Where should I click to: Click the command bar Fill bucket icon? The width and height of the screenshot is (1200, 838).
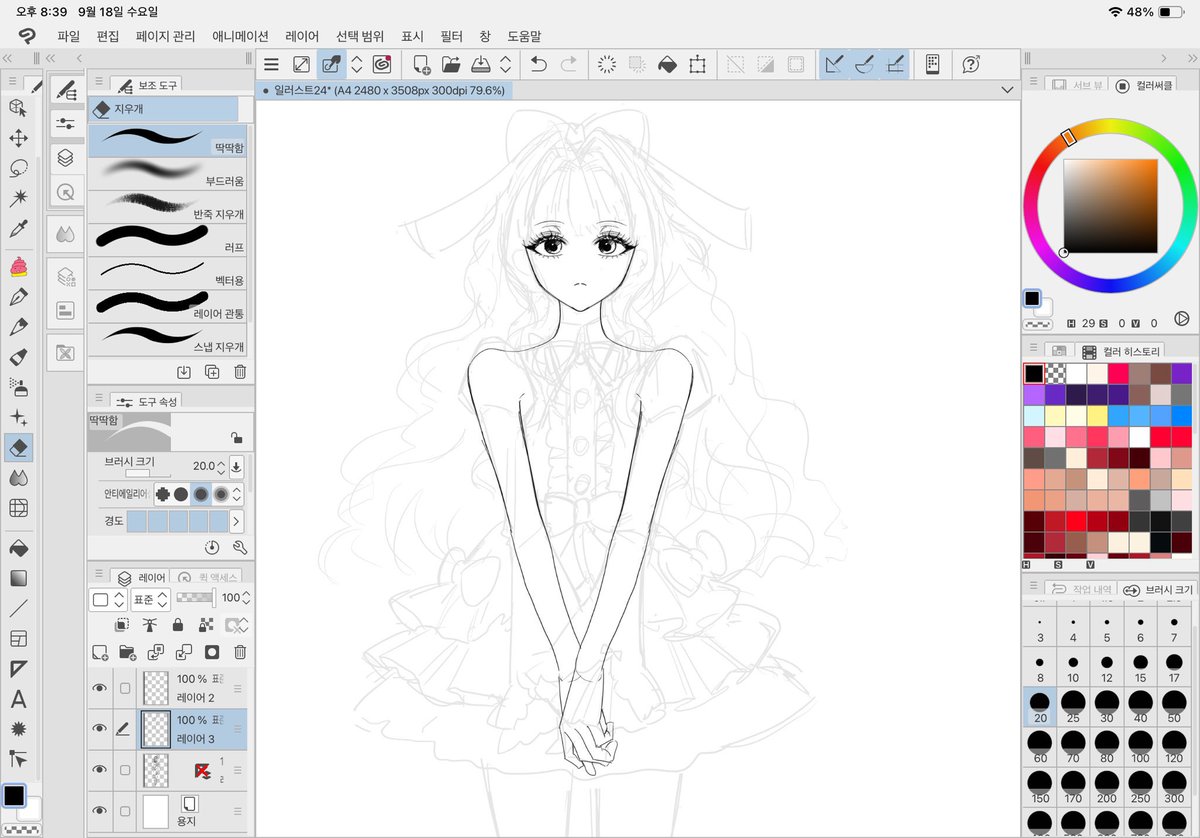[667, 65]
